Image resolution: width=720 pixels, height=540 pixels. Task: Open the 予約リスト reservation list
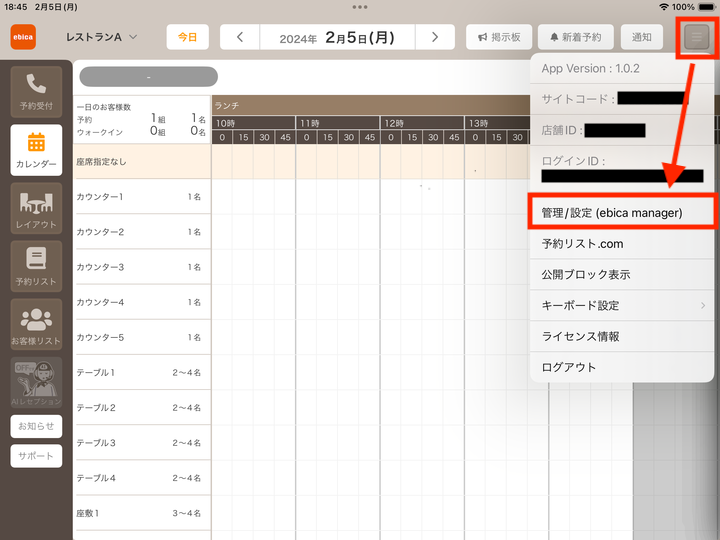pos(36,266)
